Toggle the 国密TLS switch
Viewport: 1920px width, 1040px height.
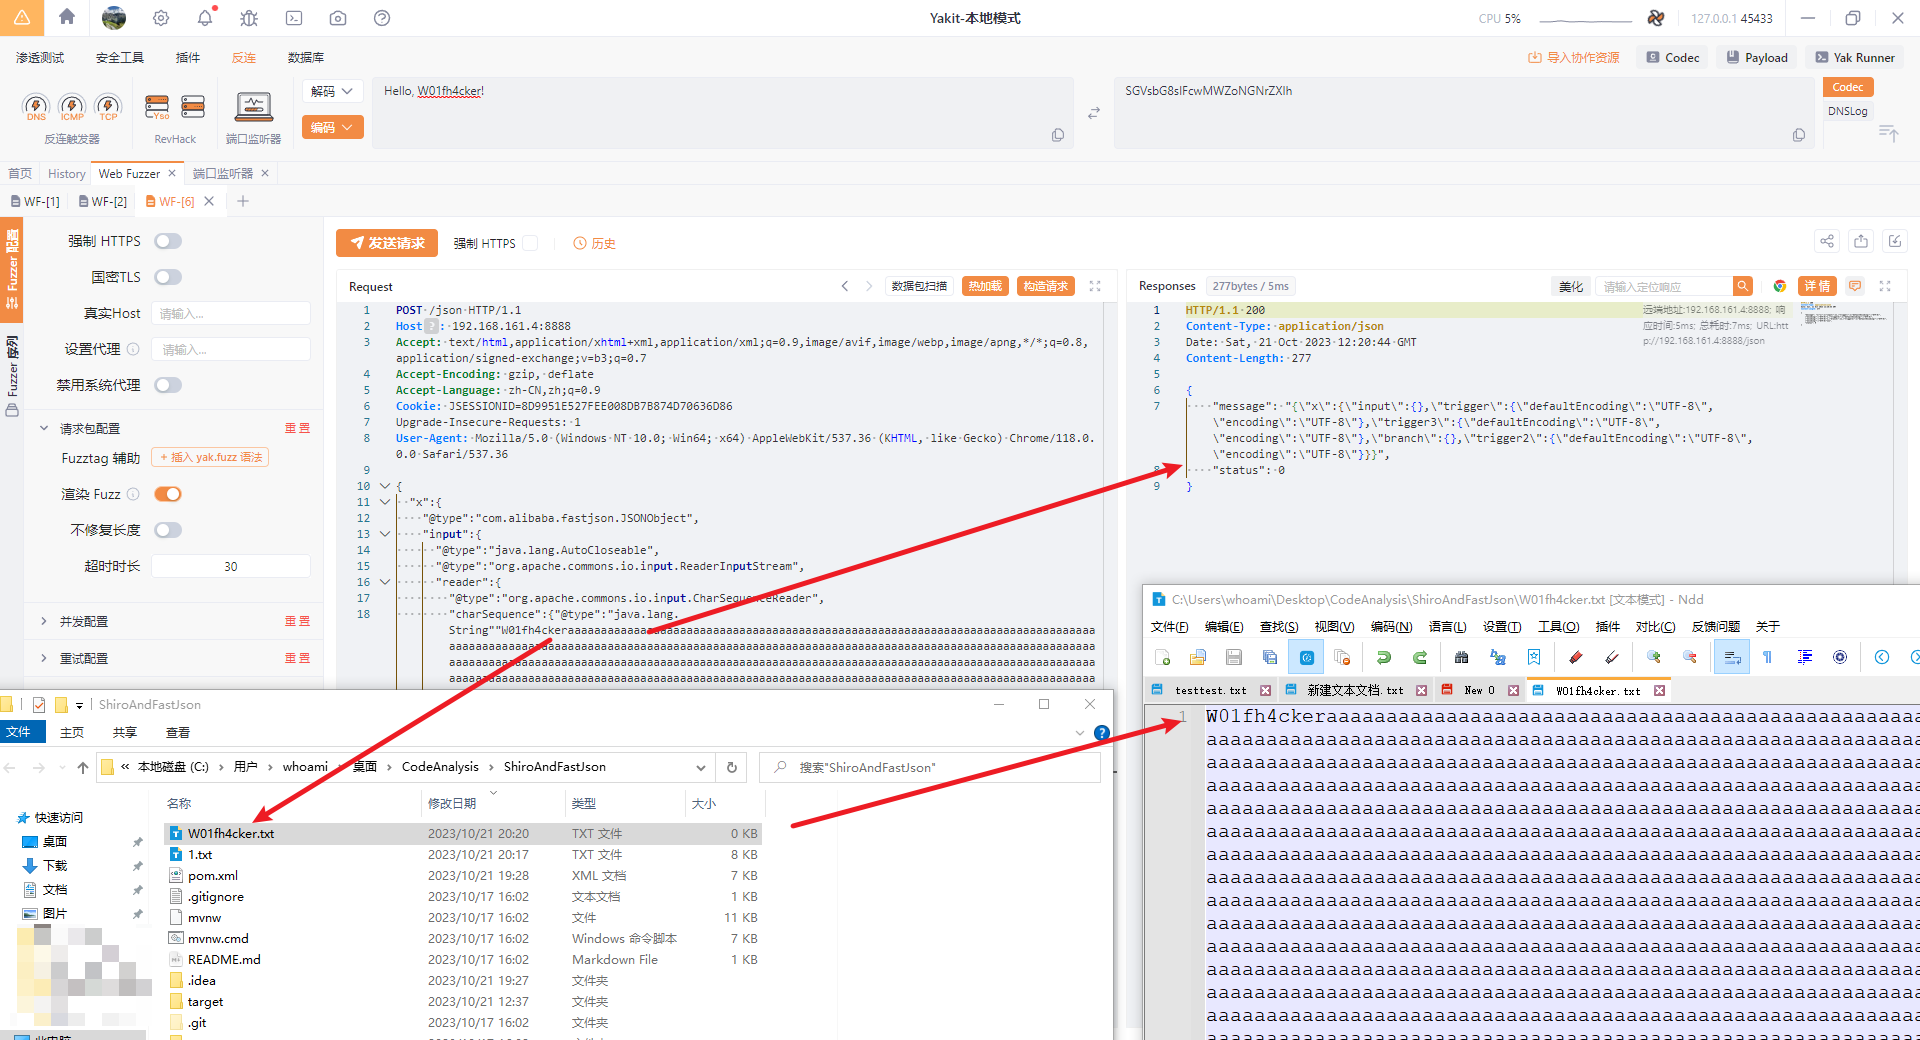point(168,277)
